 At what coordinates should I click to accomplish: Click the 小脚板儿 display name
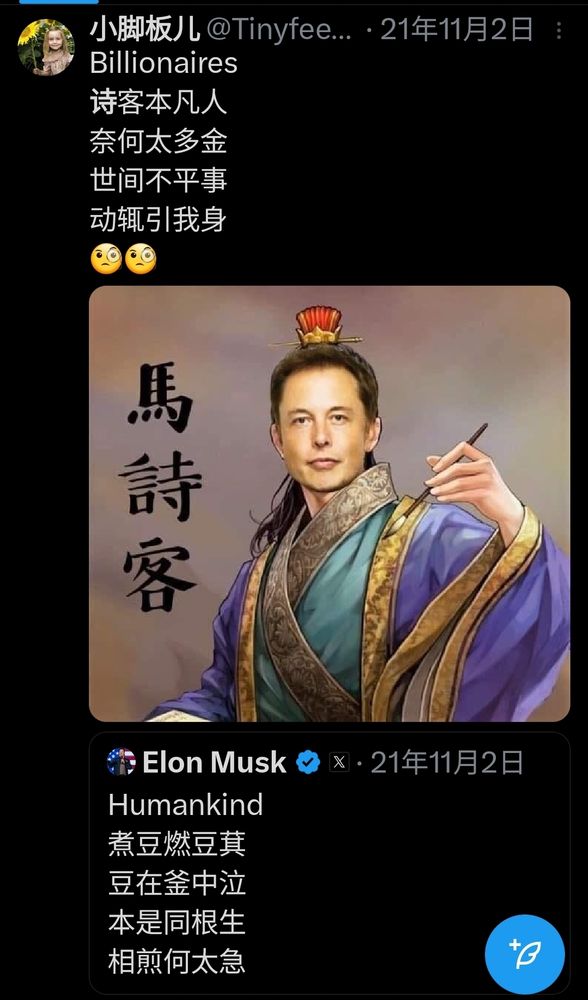145,30
